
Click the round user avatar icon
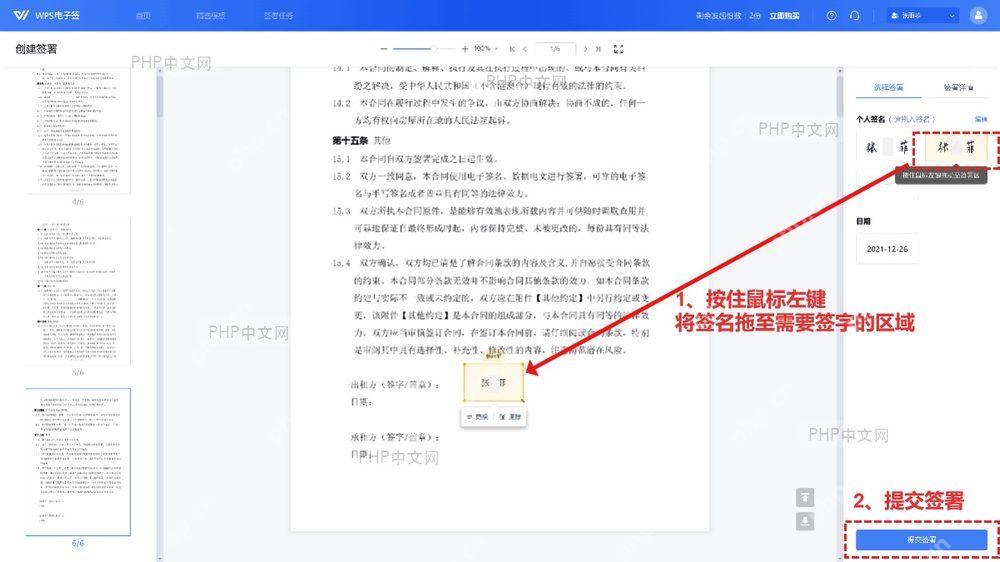[978, 15]
